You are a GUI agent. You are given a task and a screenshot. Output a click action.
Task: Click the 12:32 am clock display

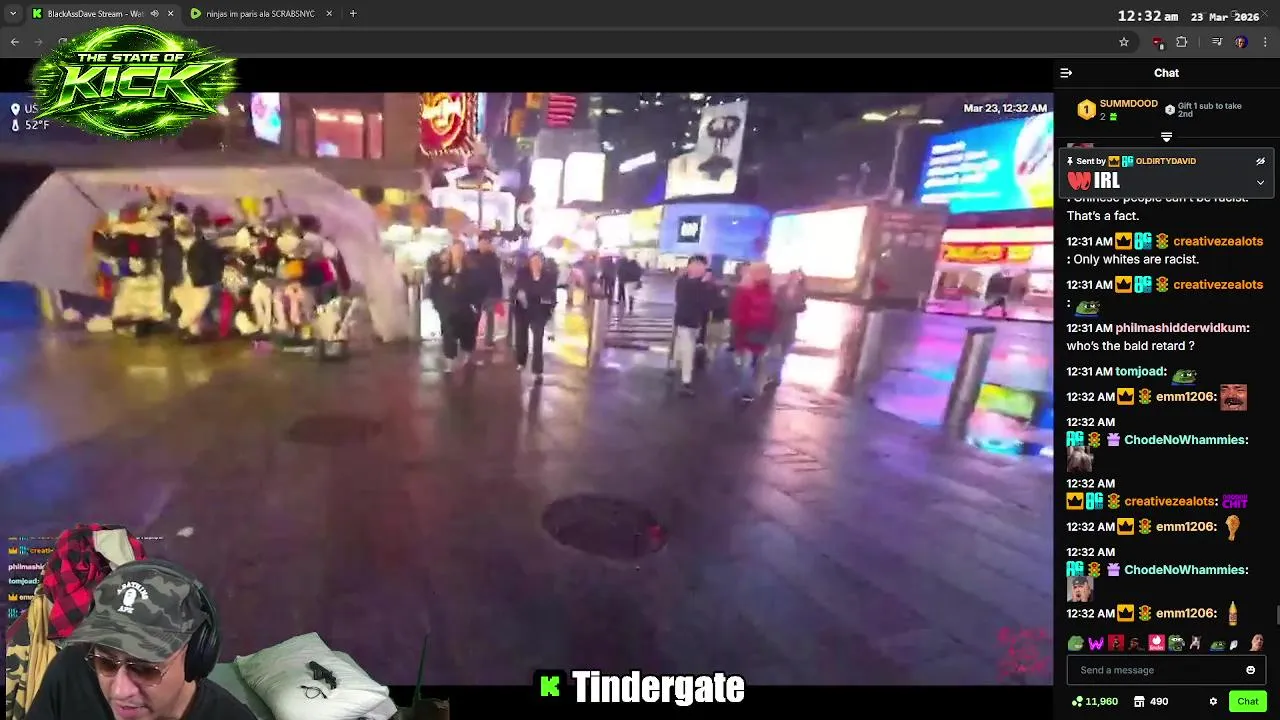(1147, 16)
